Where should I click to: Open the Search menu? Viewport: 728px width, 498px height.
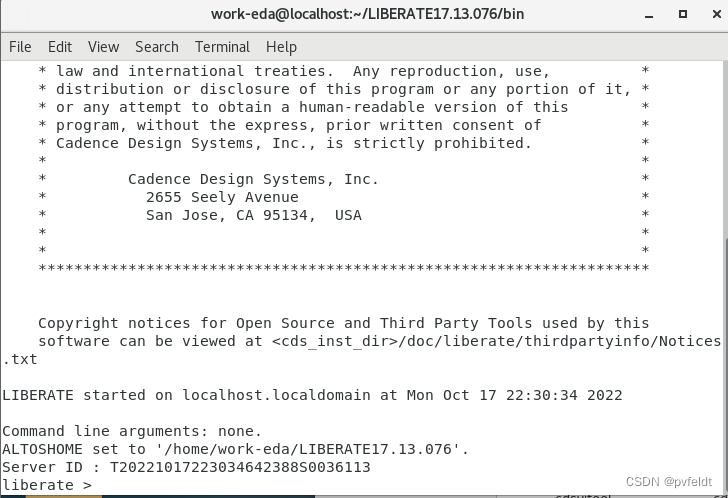coord(157,47)
